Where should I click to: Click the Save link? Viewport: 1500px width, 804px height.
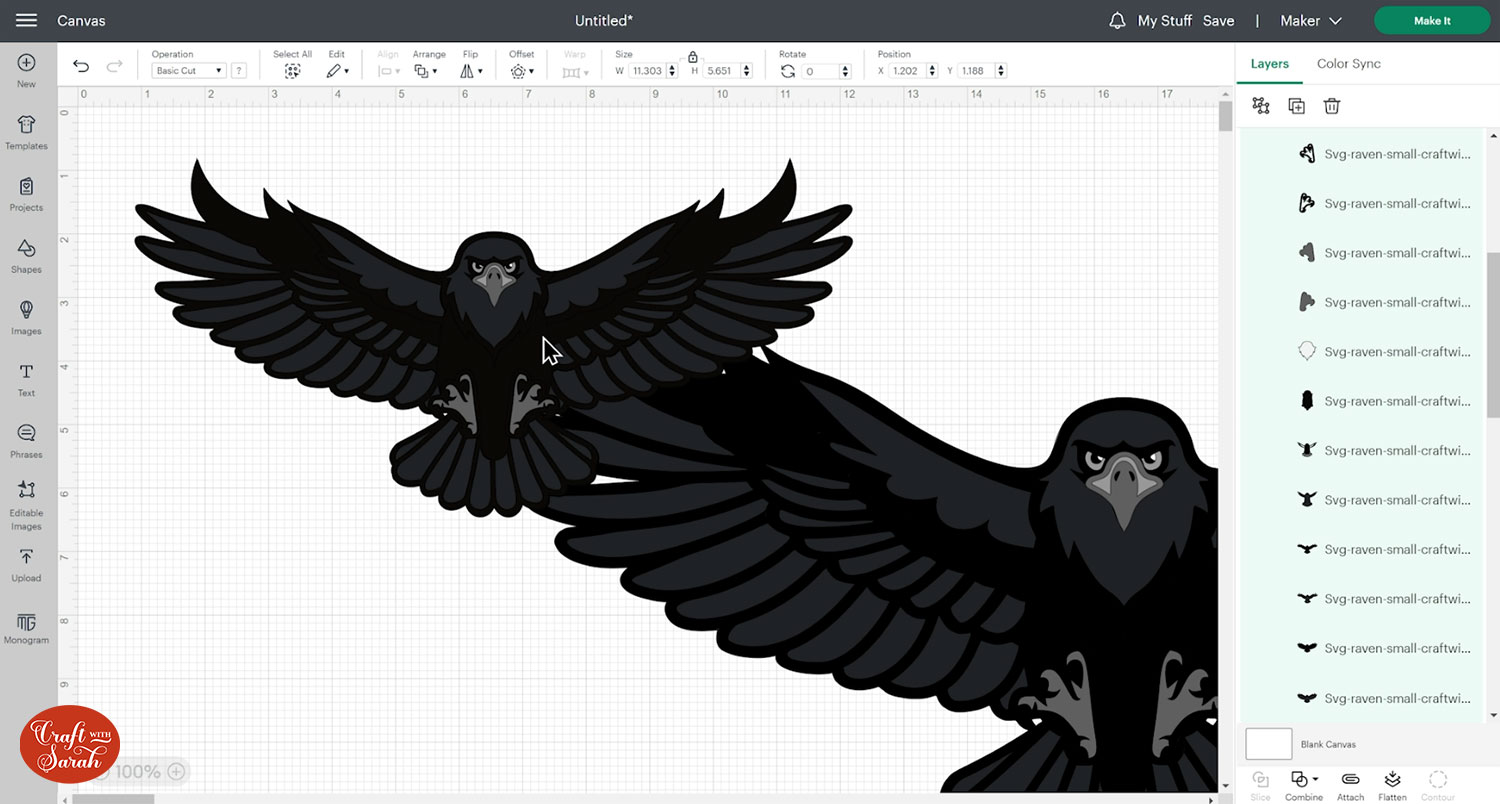pyautogui.click(x=1218, y=21)
